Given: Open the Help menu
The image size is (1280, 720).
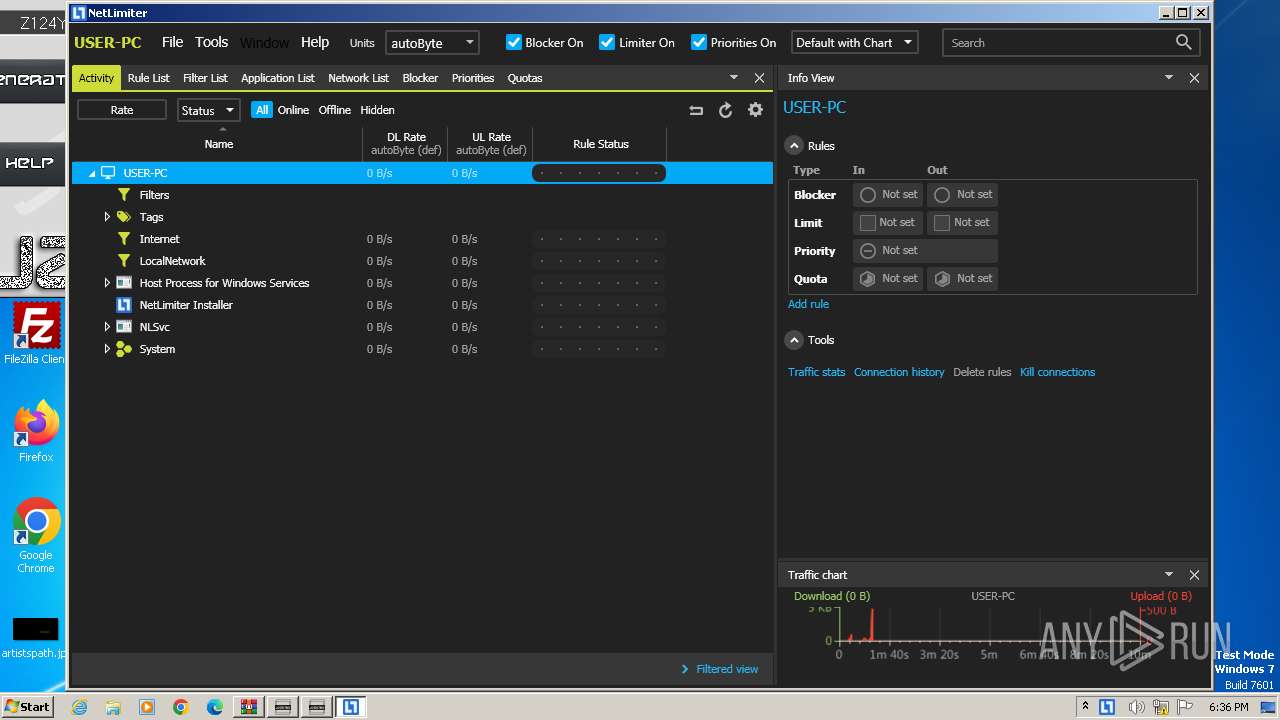Looking at the screenshot, I should coord(315,42).
